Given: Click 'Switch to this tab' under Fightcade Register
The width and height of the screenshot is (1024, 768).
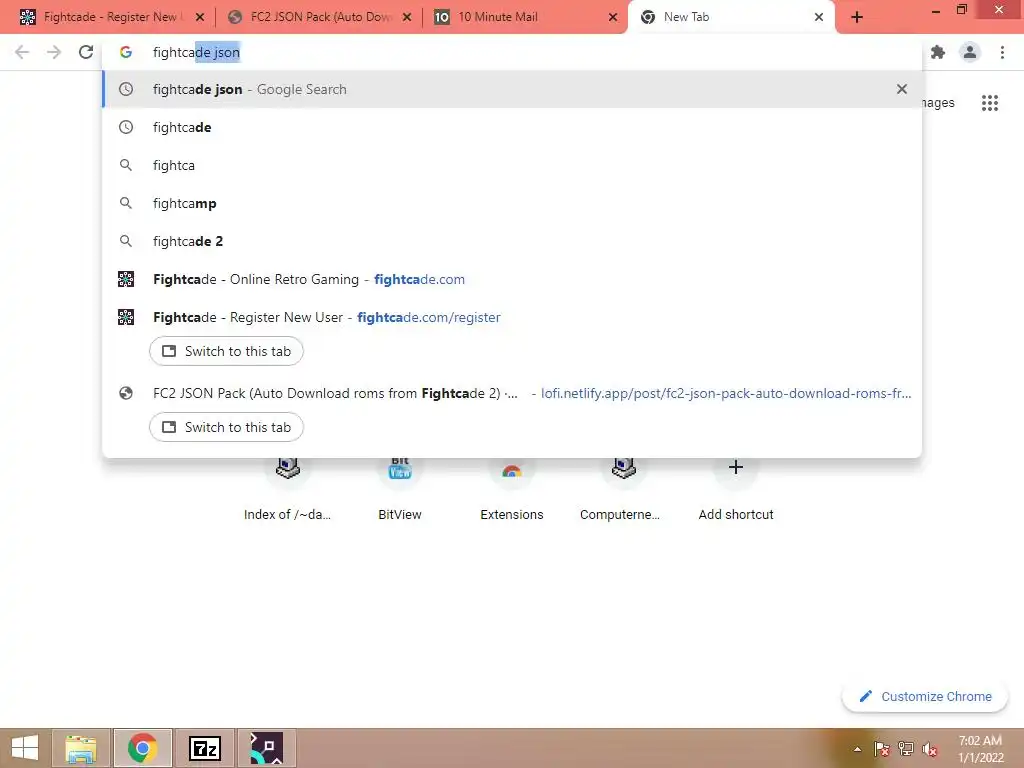Looking at the screenshot, I should [226, 351].
